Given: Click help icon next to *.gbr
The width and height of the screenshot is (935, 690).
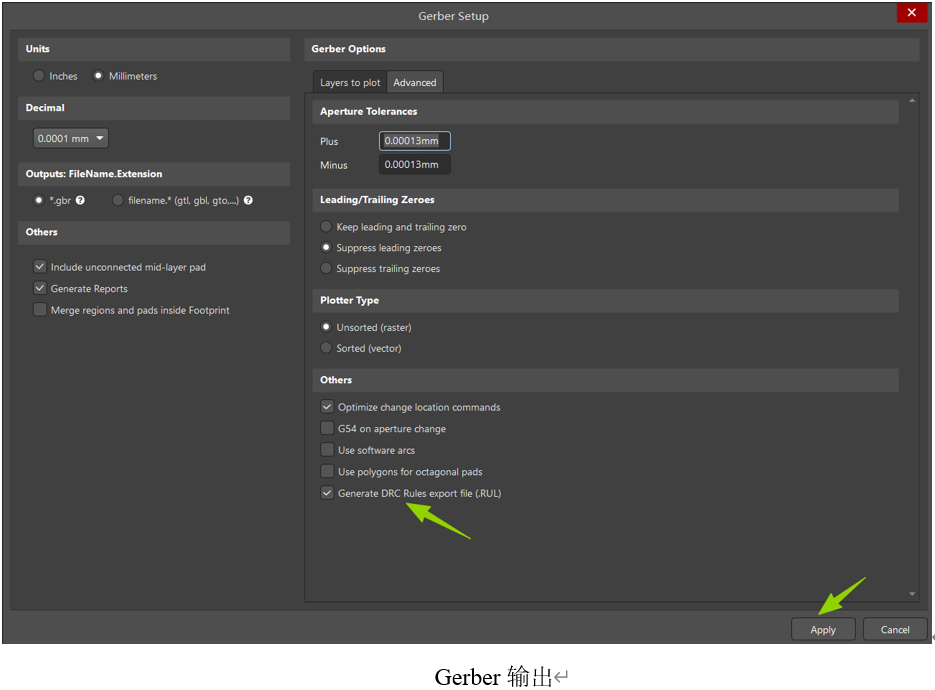Looking at the screenshot, I should (80, 200).
